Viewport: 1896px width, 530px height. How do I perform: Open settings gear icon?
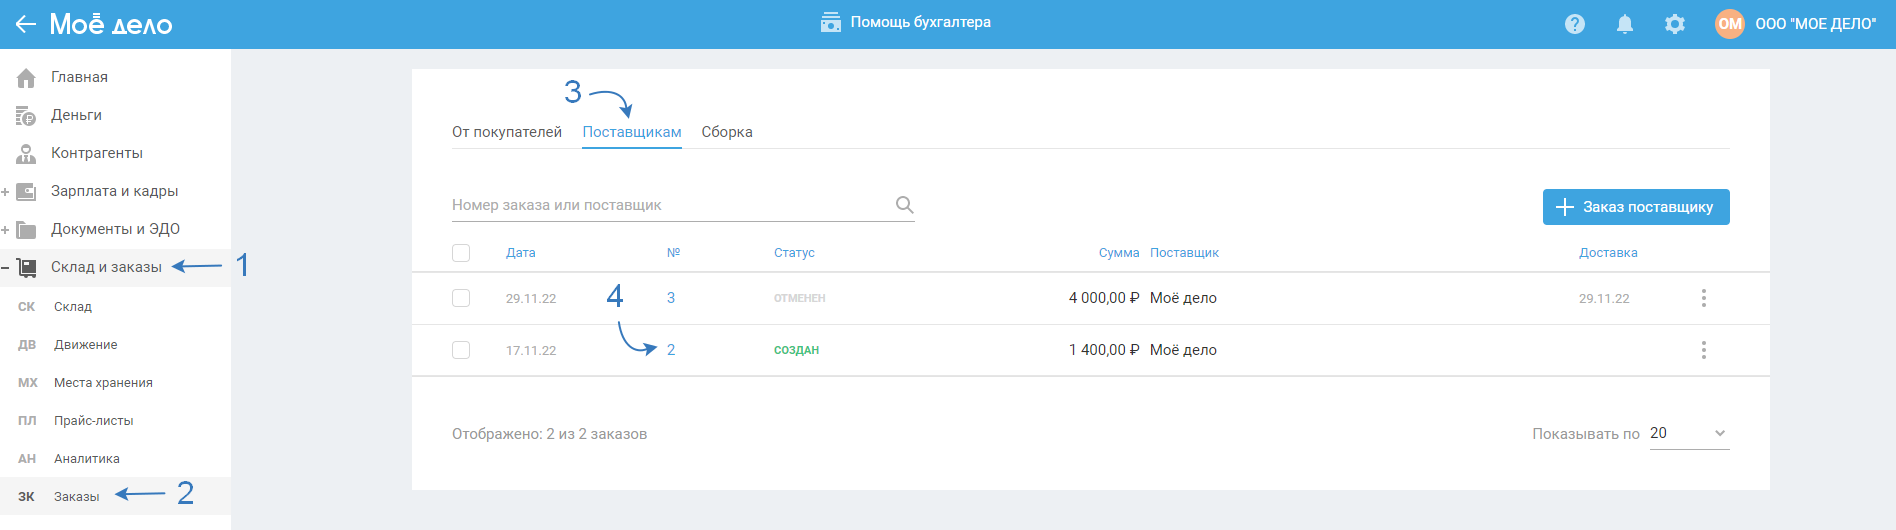[x=1675, y=24]
